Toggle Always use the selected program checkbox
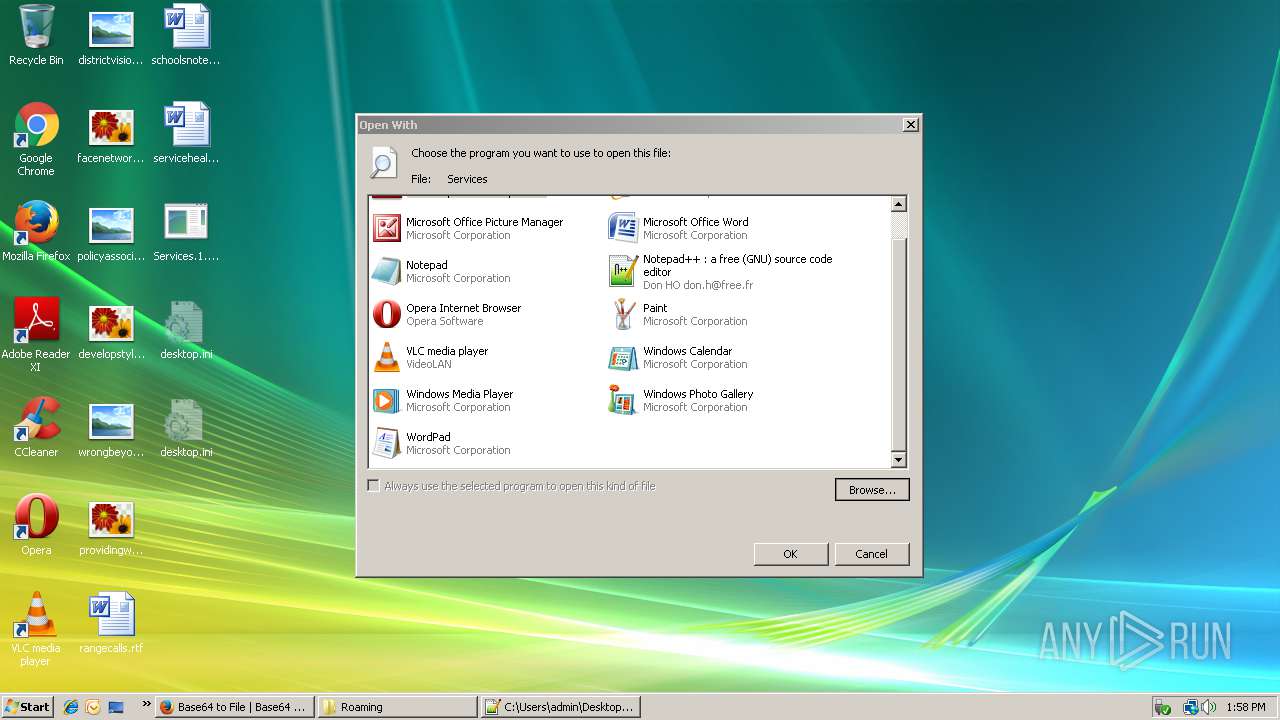This screenshot has height=720, width=1280. (x=374, y=486)
